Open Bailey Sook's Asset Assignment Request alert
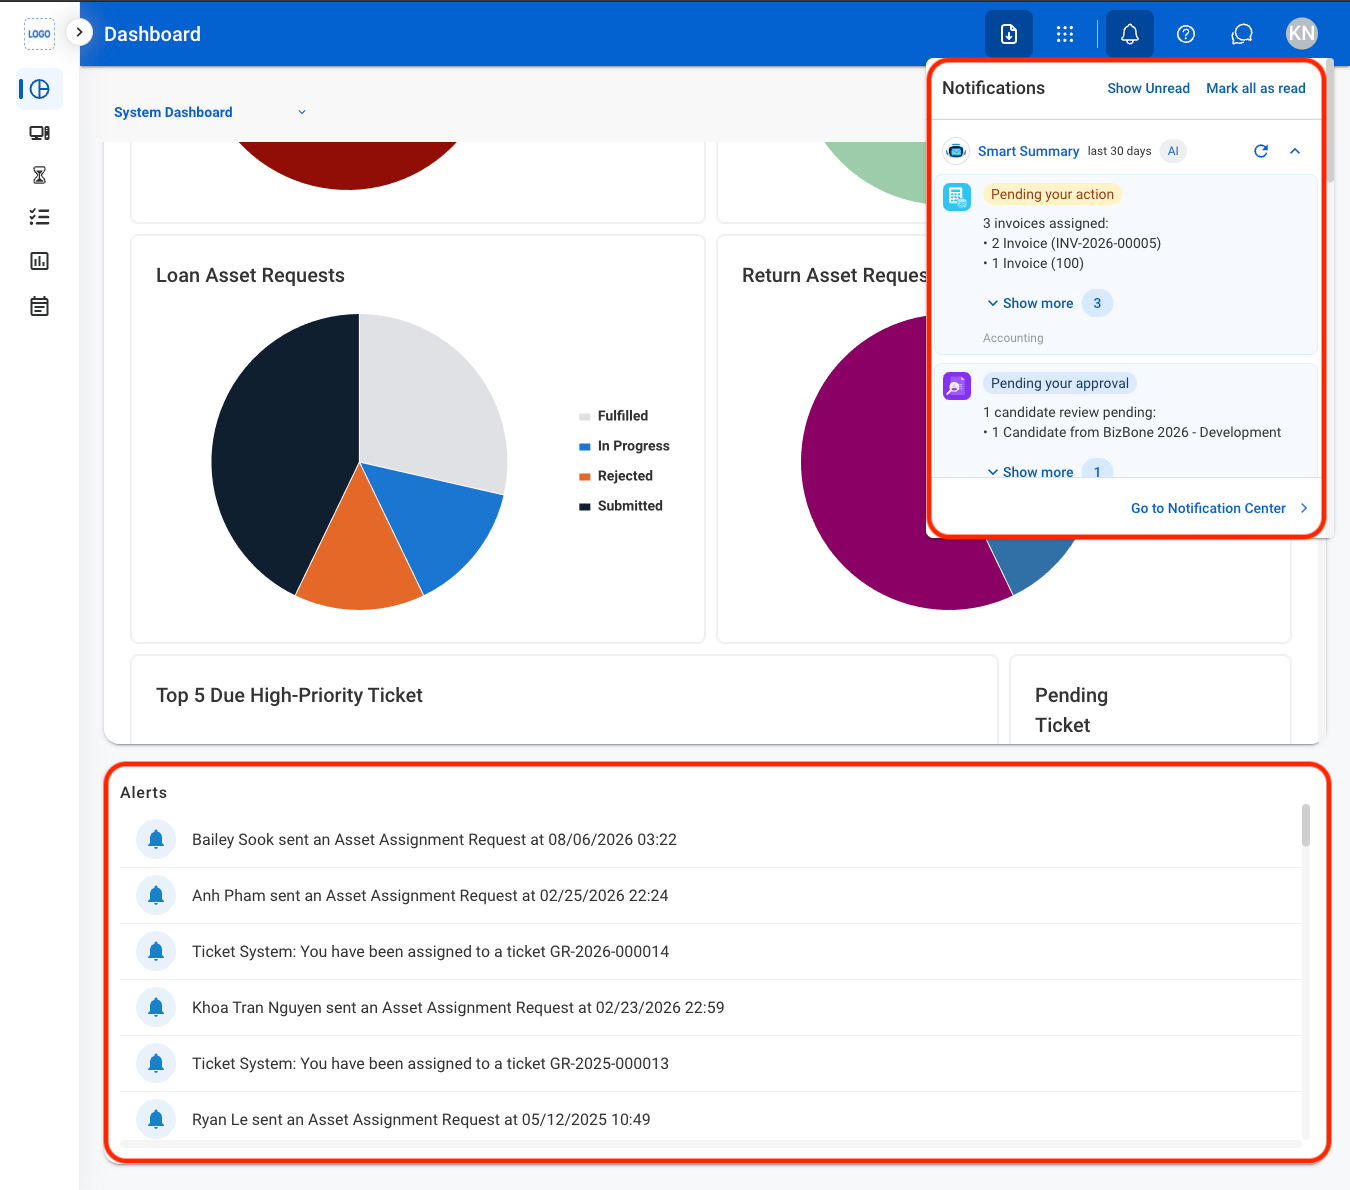This screenshot has width=1350, height=1190. 711,840
